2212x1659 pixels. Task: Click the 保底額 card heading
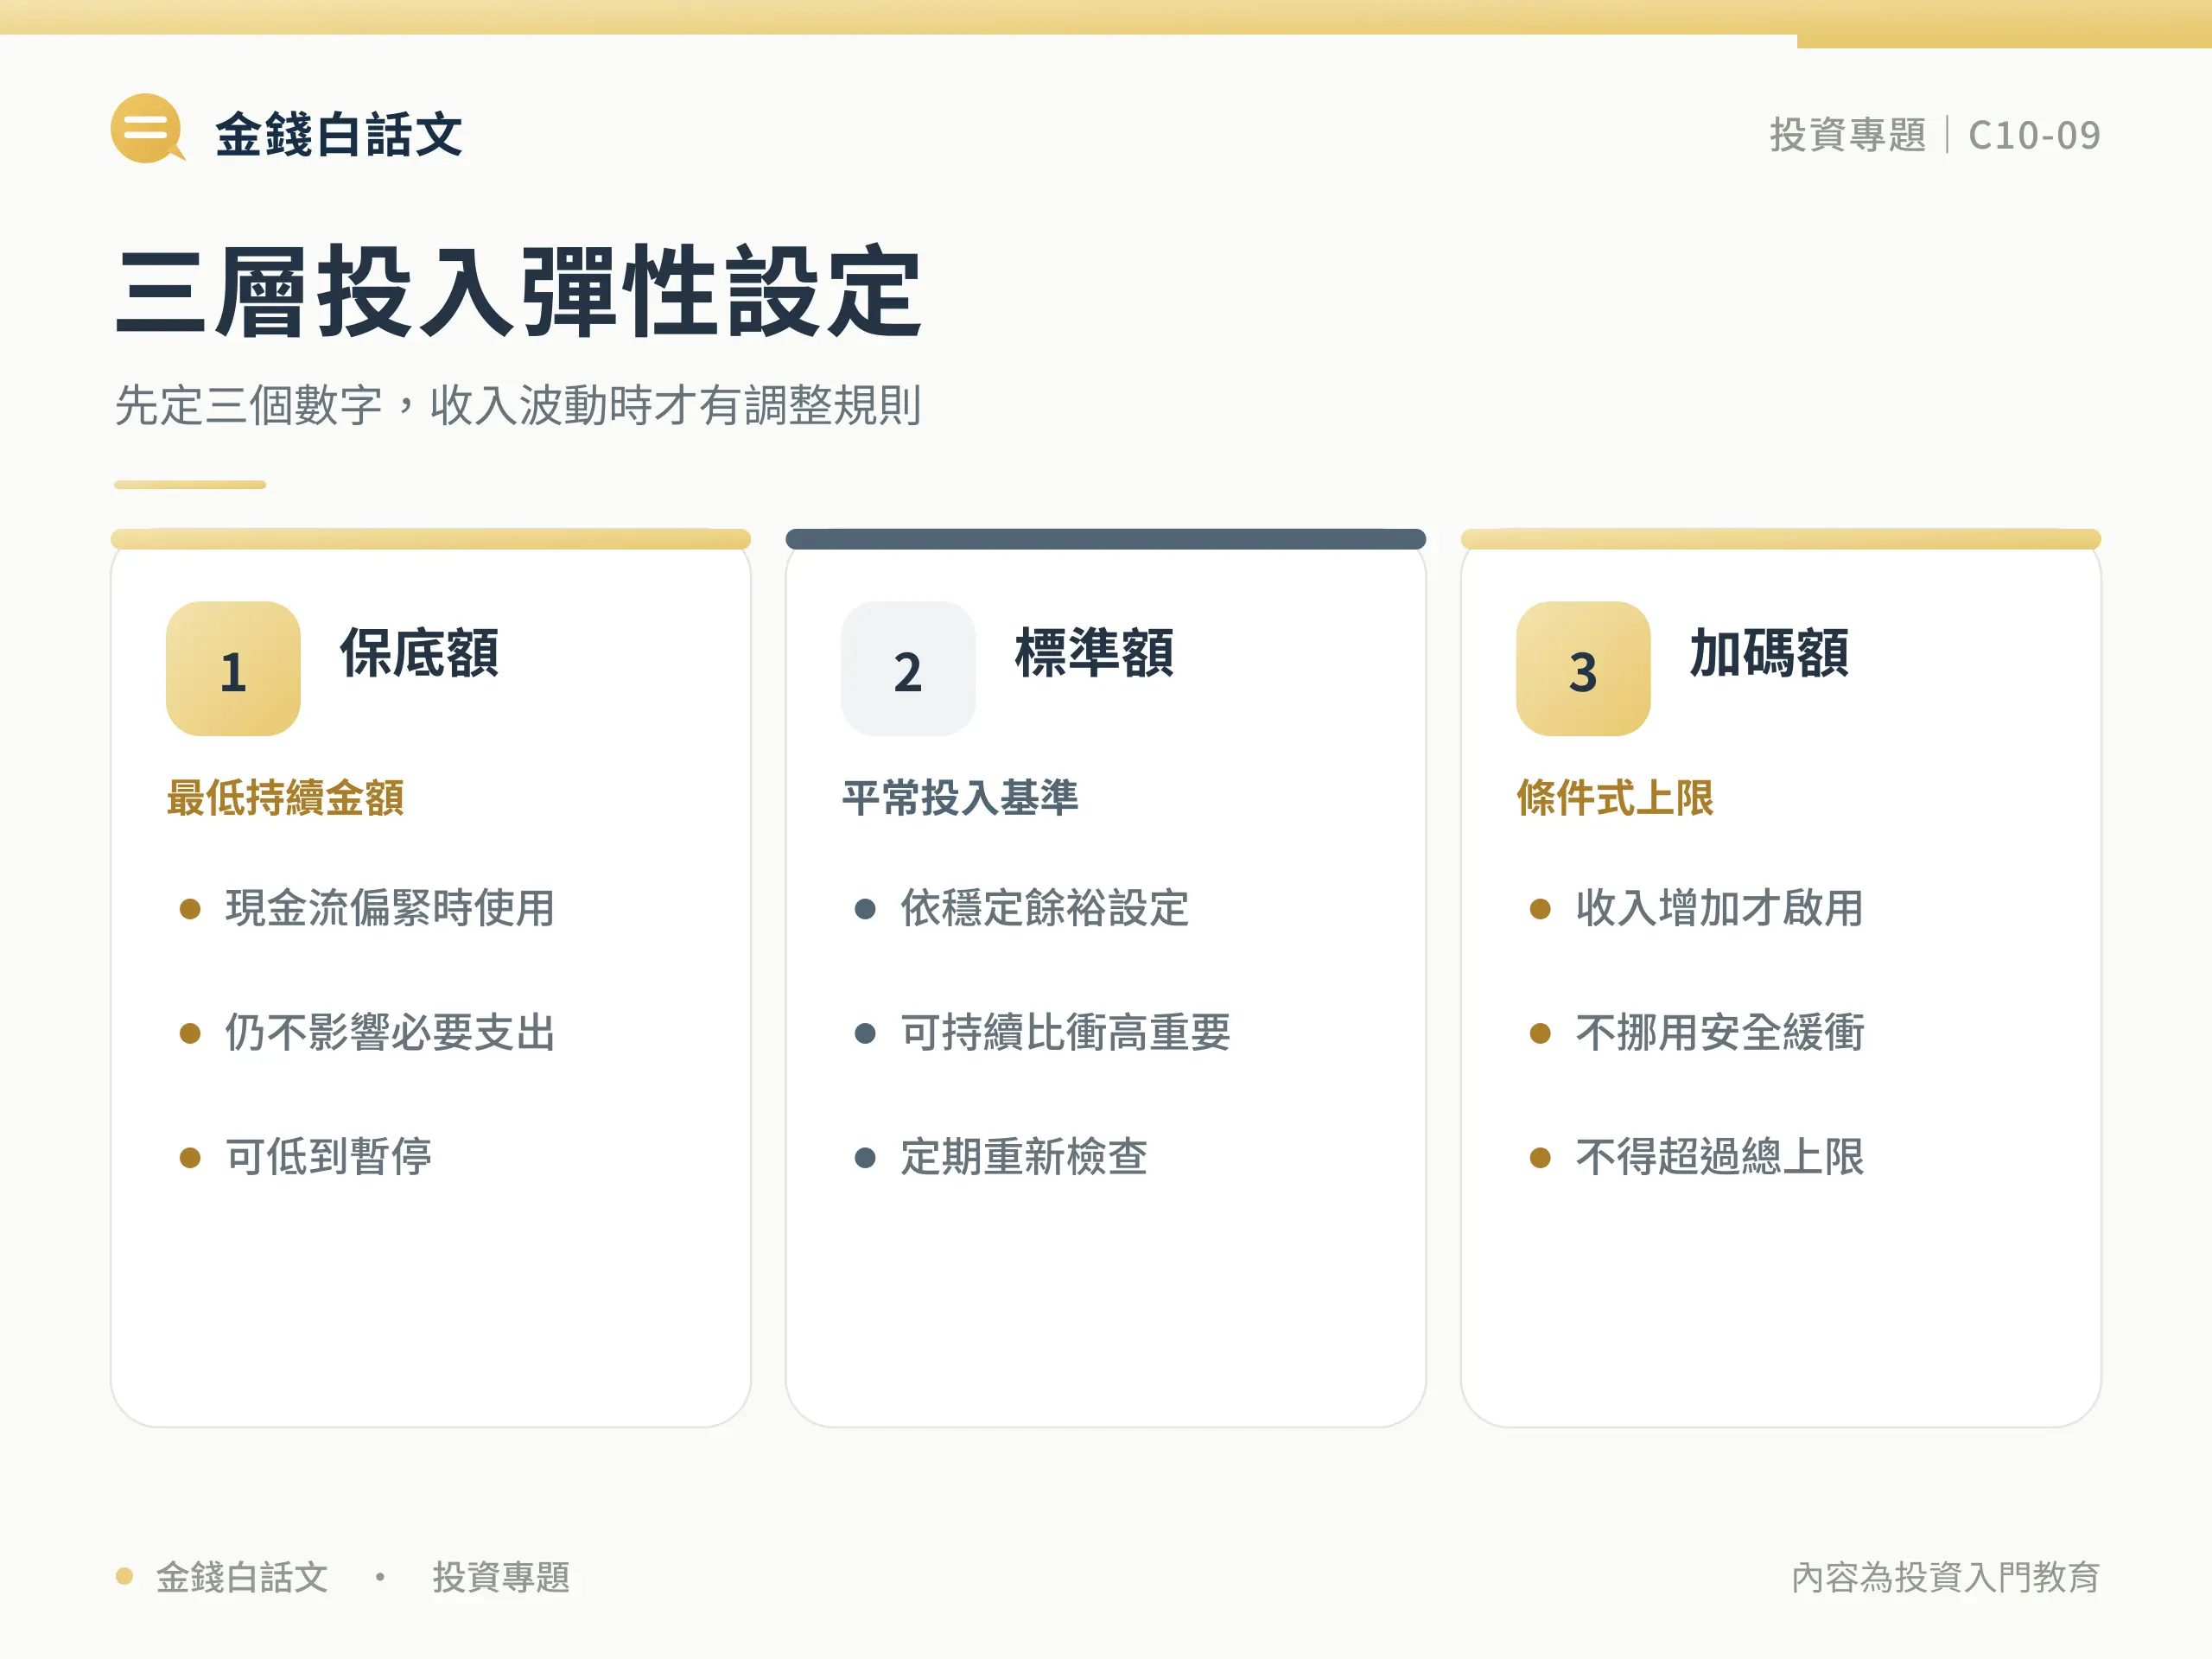(419, 653)
